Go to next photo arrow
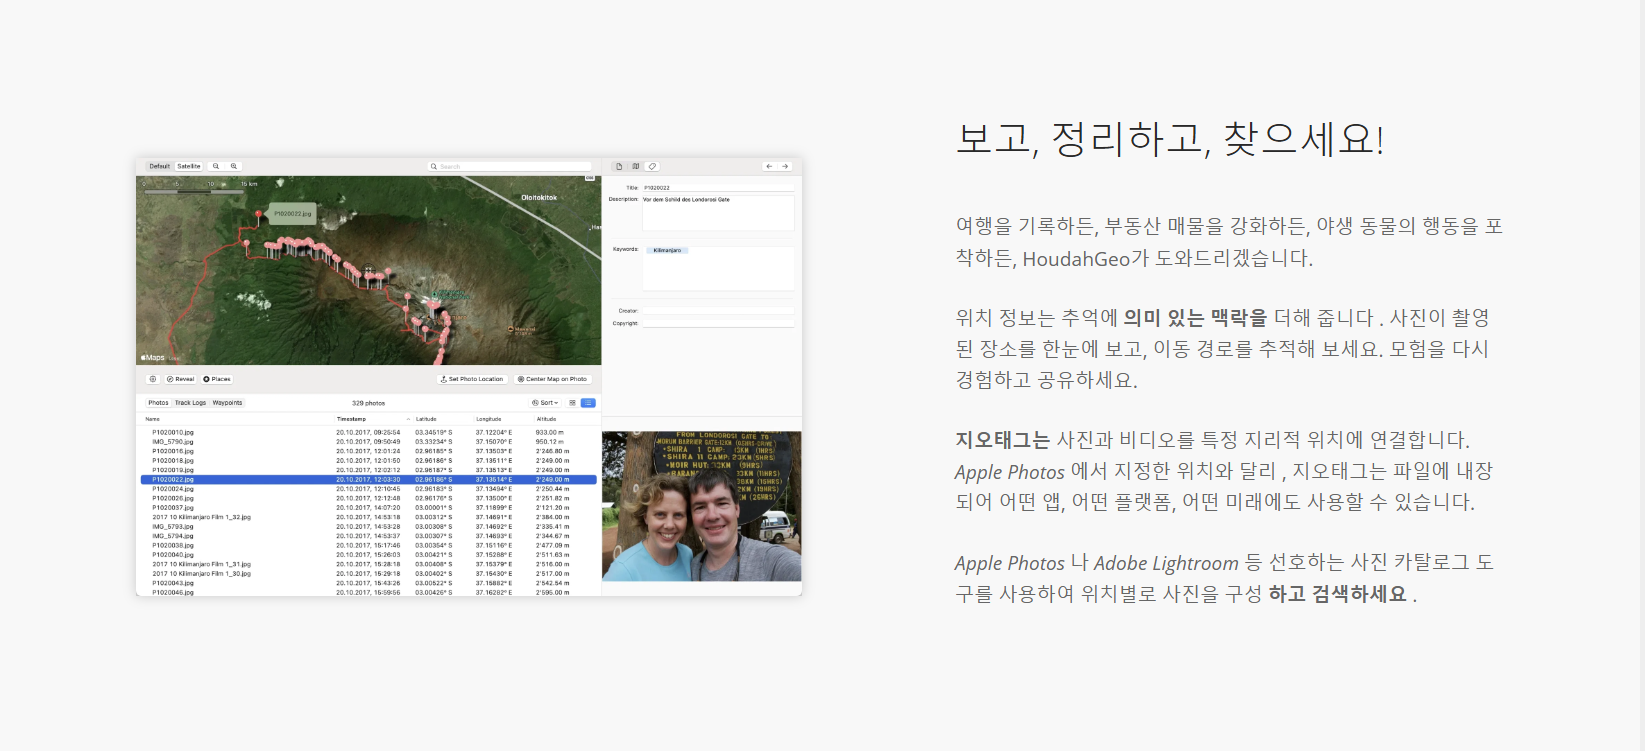The height and width of the screenshot is (751, 1645). (x=786, y=166)
